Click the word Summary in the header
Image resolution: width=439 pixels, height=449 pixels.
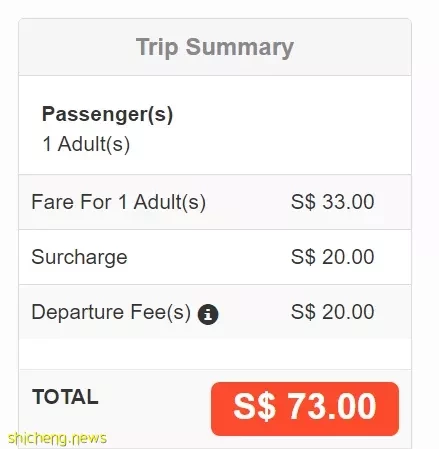click(x=240, y=48)
